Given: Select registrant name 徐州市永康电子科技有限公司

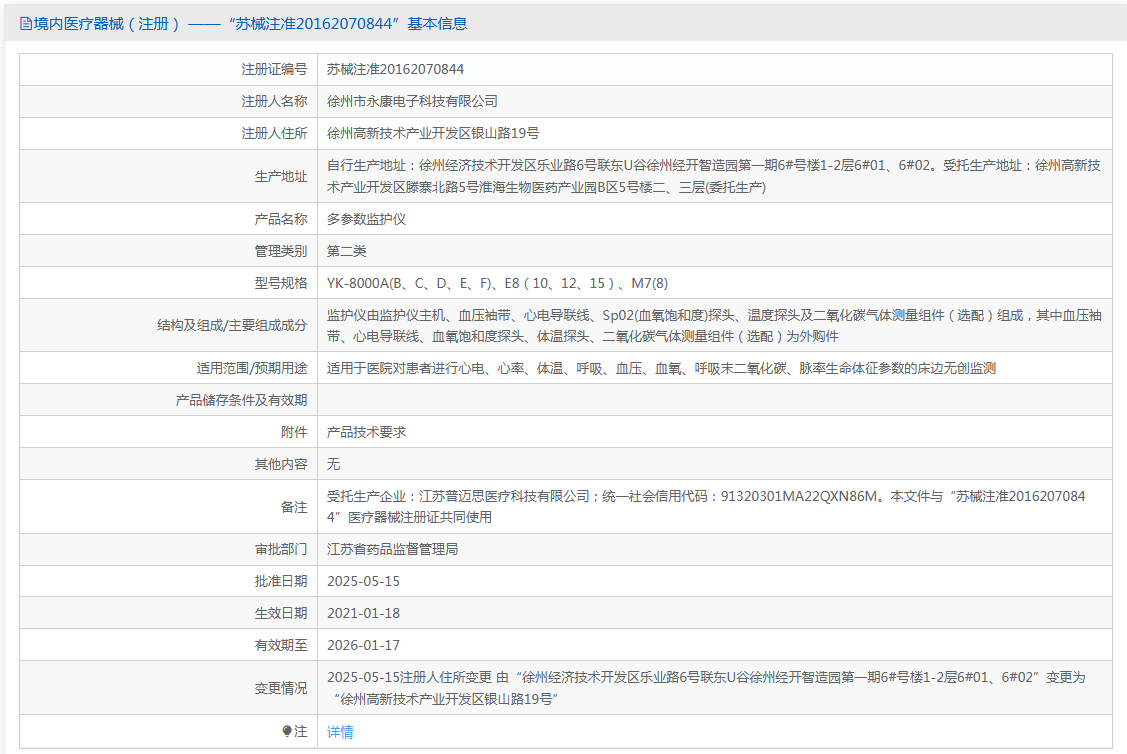Looking at the screenshot, I should pyautogui.click(x=412, y=101).
